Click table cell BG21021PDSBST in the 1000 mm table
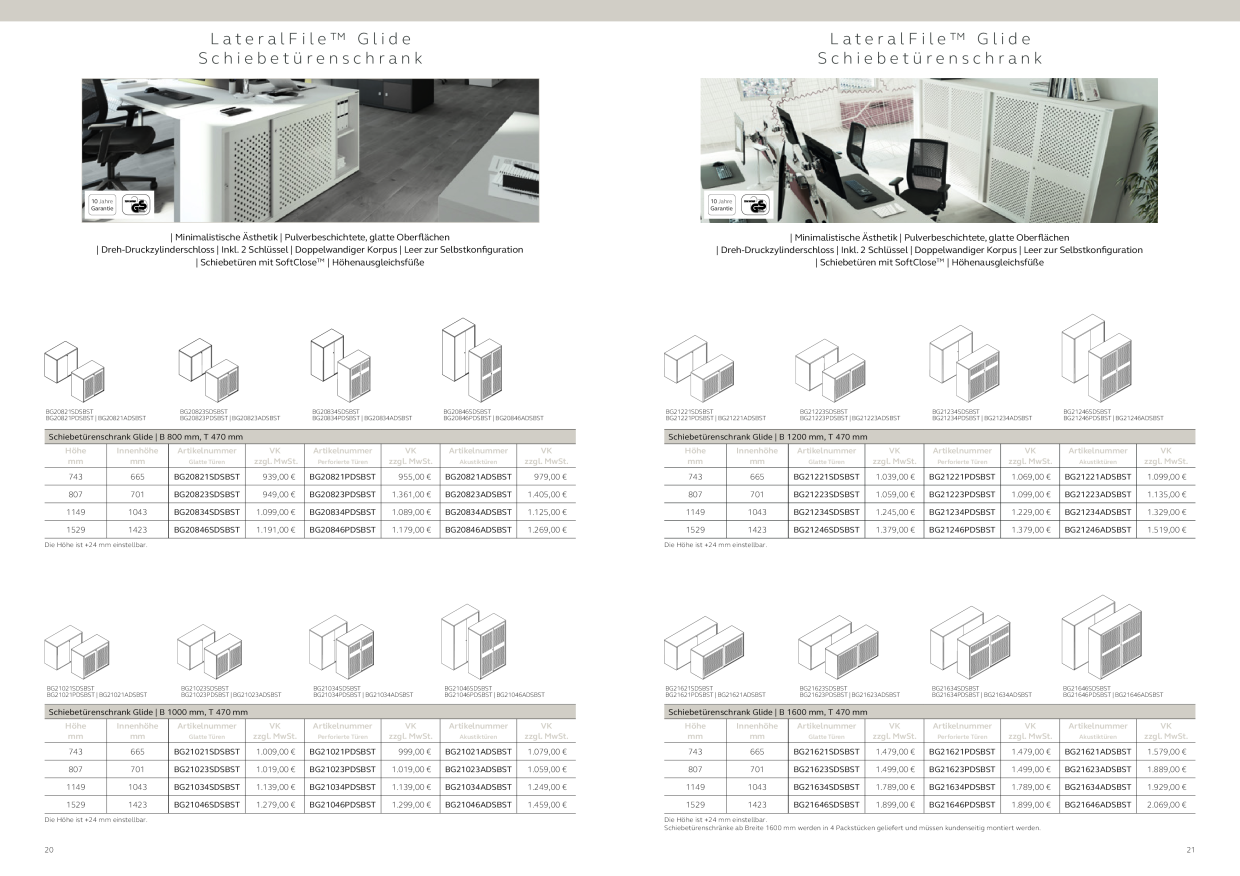This screenshot has height=876, width=1240. click(343, 751)
